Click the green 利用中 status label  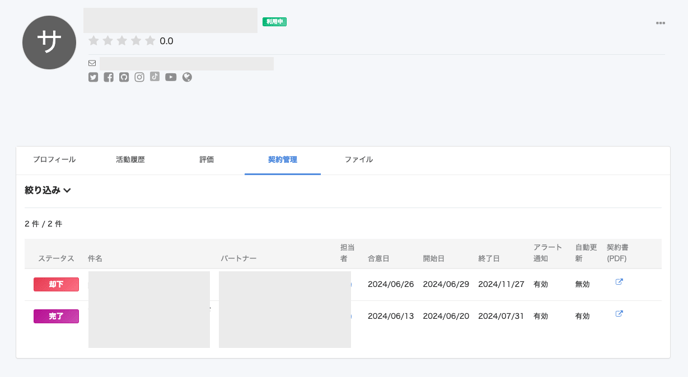(275, 22)
